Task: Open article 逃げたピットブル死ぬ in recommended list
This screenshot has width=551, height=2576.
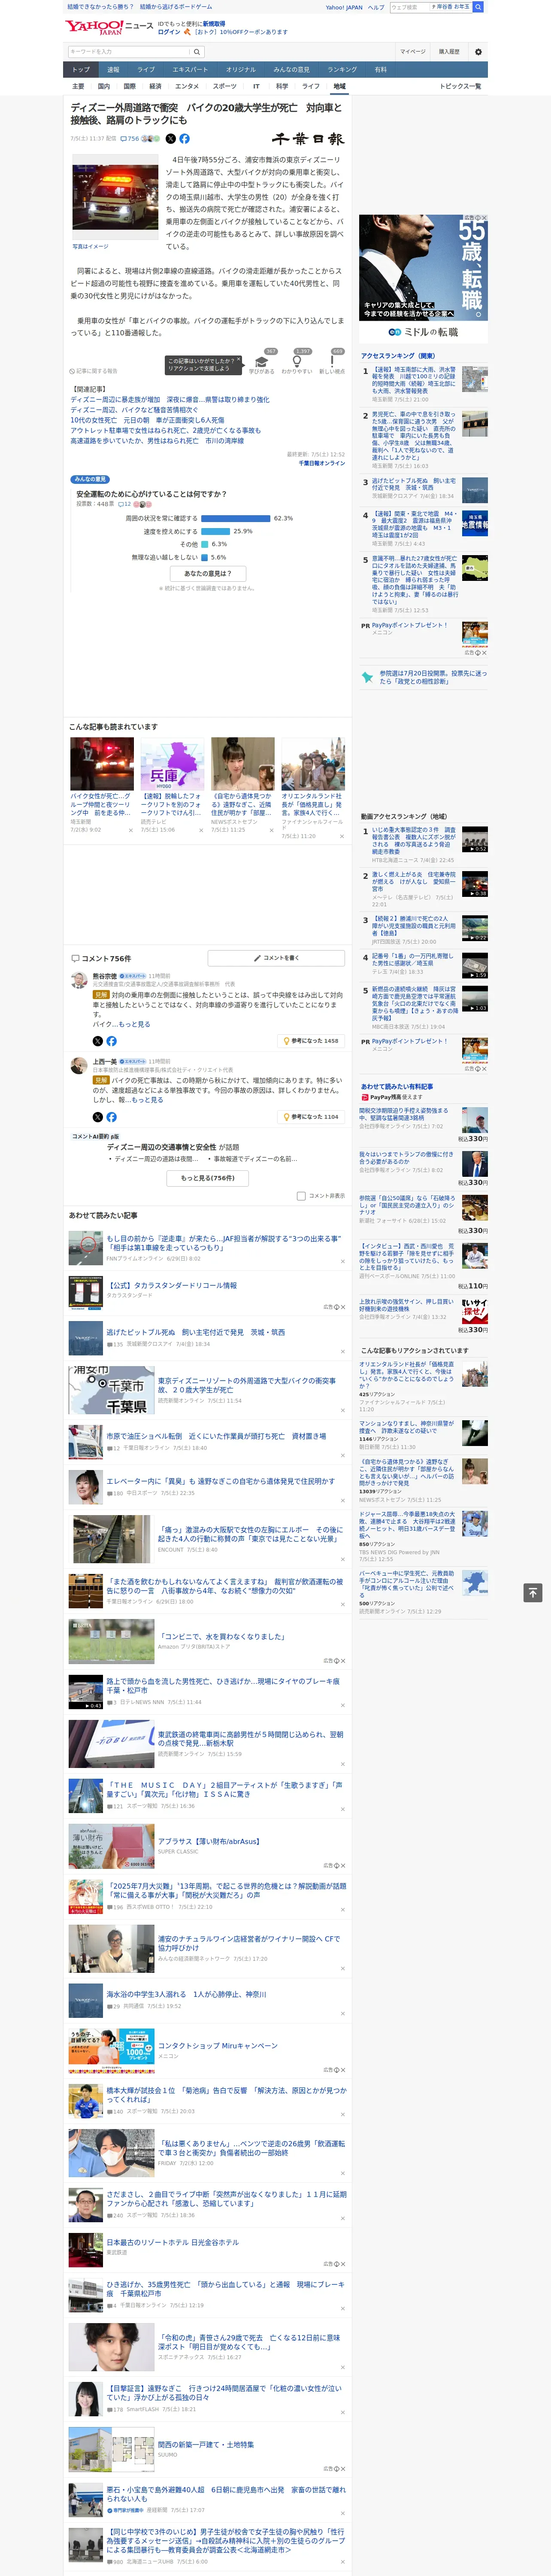Action: coord(196,1332)
